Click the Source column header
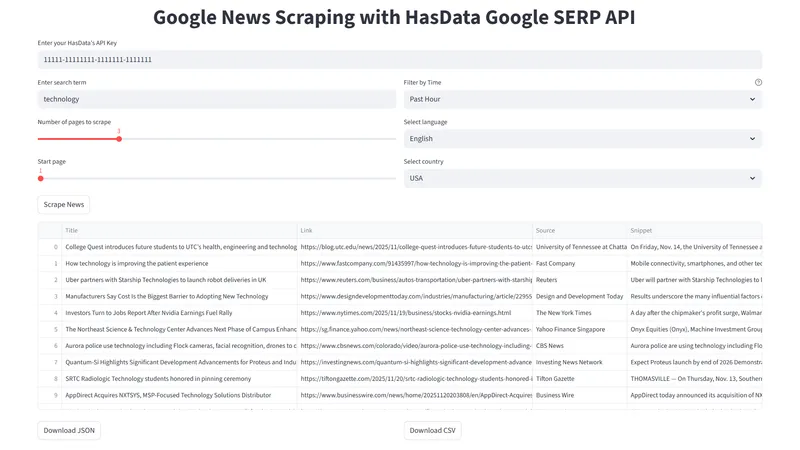 (580, 230)
